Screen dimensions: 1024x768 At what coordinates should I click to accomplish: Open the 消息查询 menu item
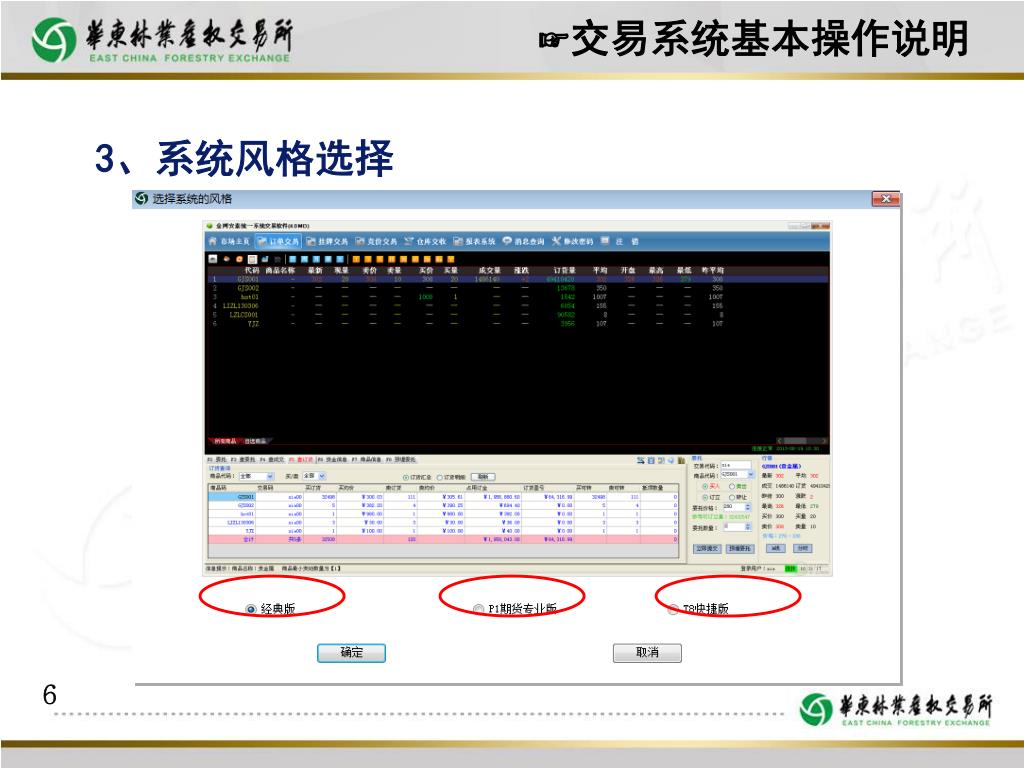524,242
